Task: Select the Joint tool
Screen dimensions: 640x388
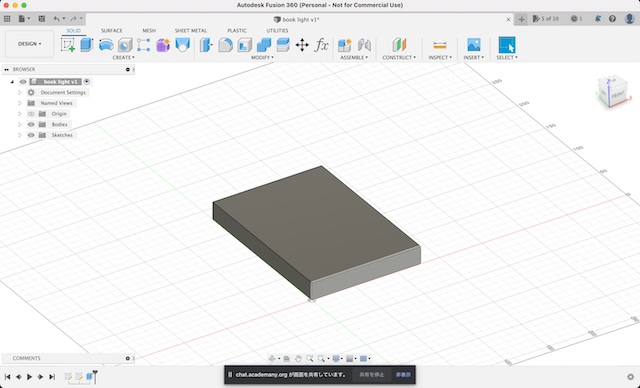Action: pyautogui.click(x=364, y=45)
